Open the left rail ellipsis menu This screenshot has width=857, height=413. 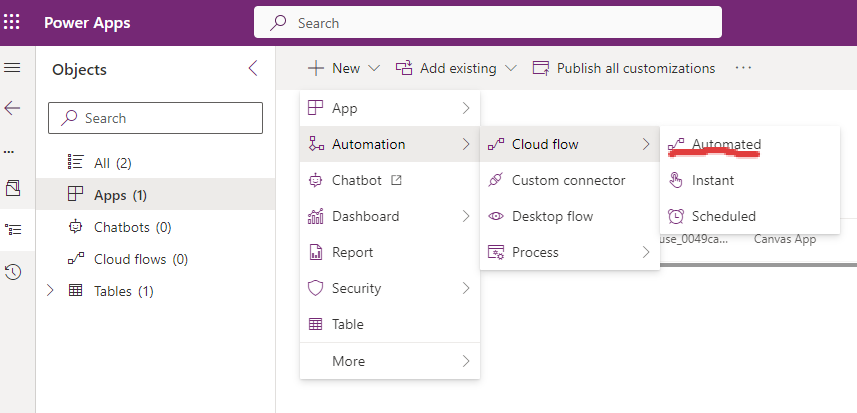[9, 151]
